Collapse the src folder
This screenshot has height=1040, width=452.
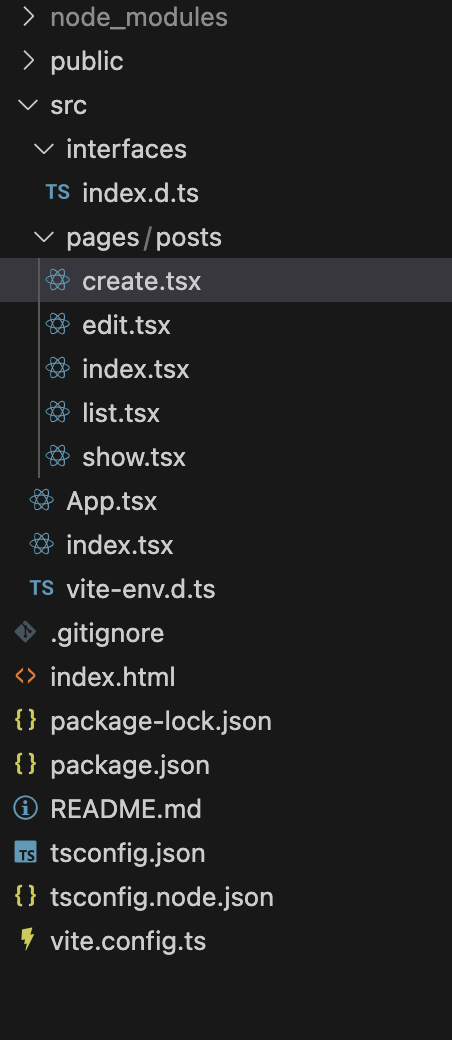tap(28, 105)
